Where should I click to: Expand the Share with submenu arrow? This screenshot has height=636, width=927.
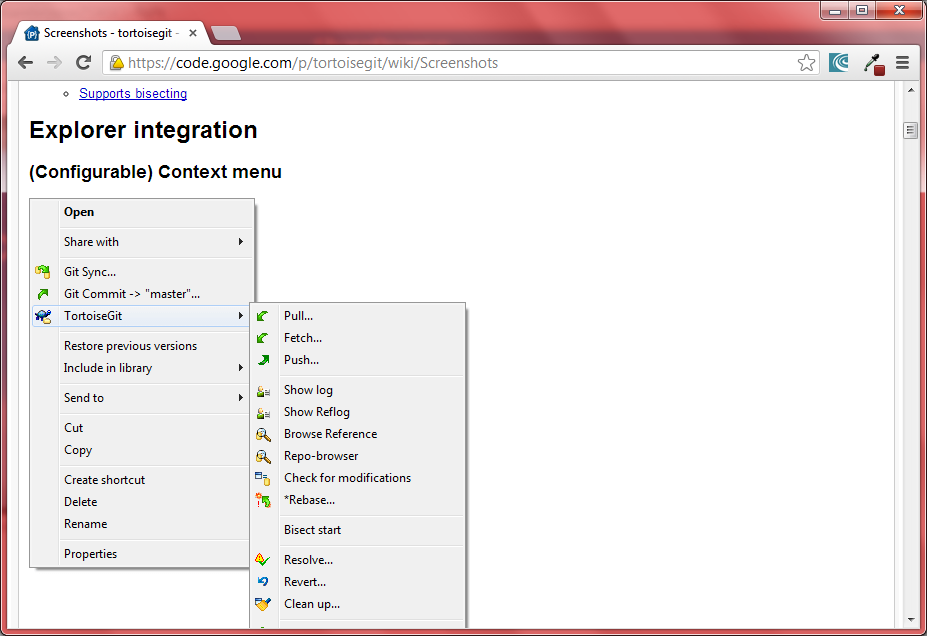point(240,242)
